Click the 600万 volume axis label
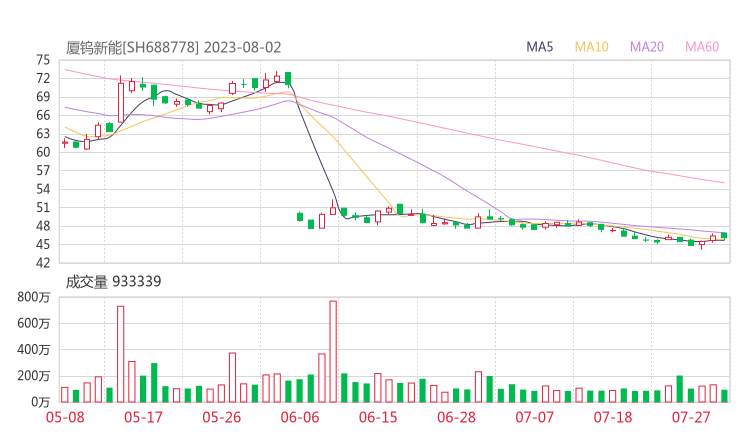Image resolution: width=740 pixels, height=440 pixels. [x=34, y=323]
